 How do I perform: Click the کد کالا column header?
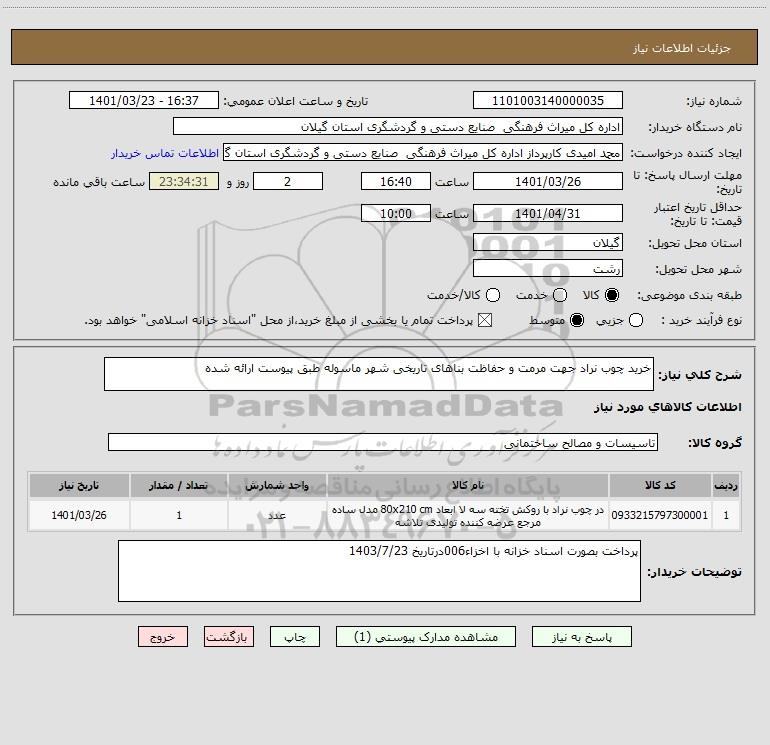[x=660, y=485]
